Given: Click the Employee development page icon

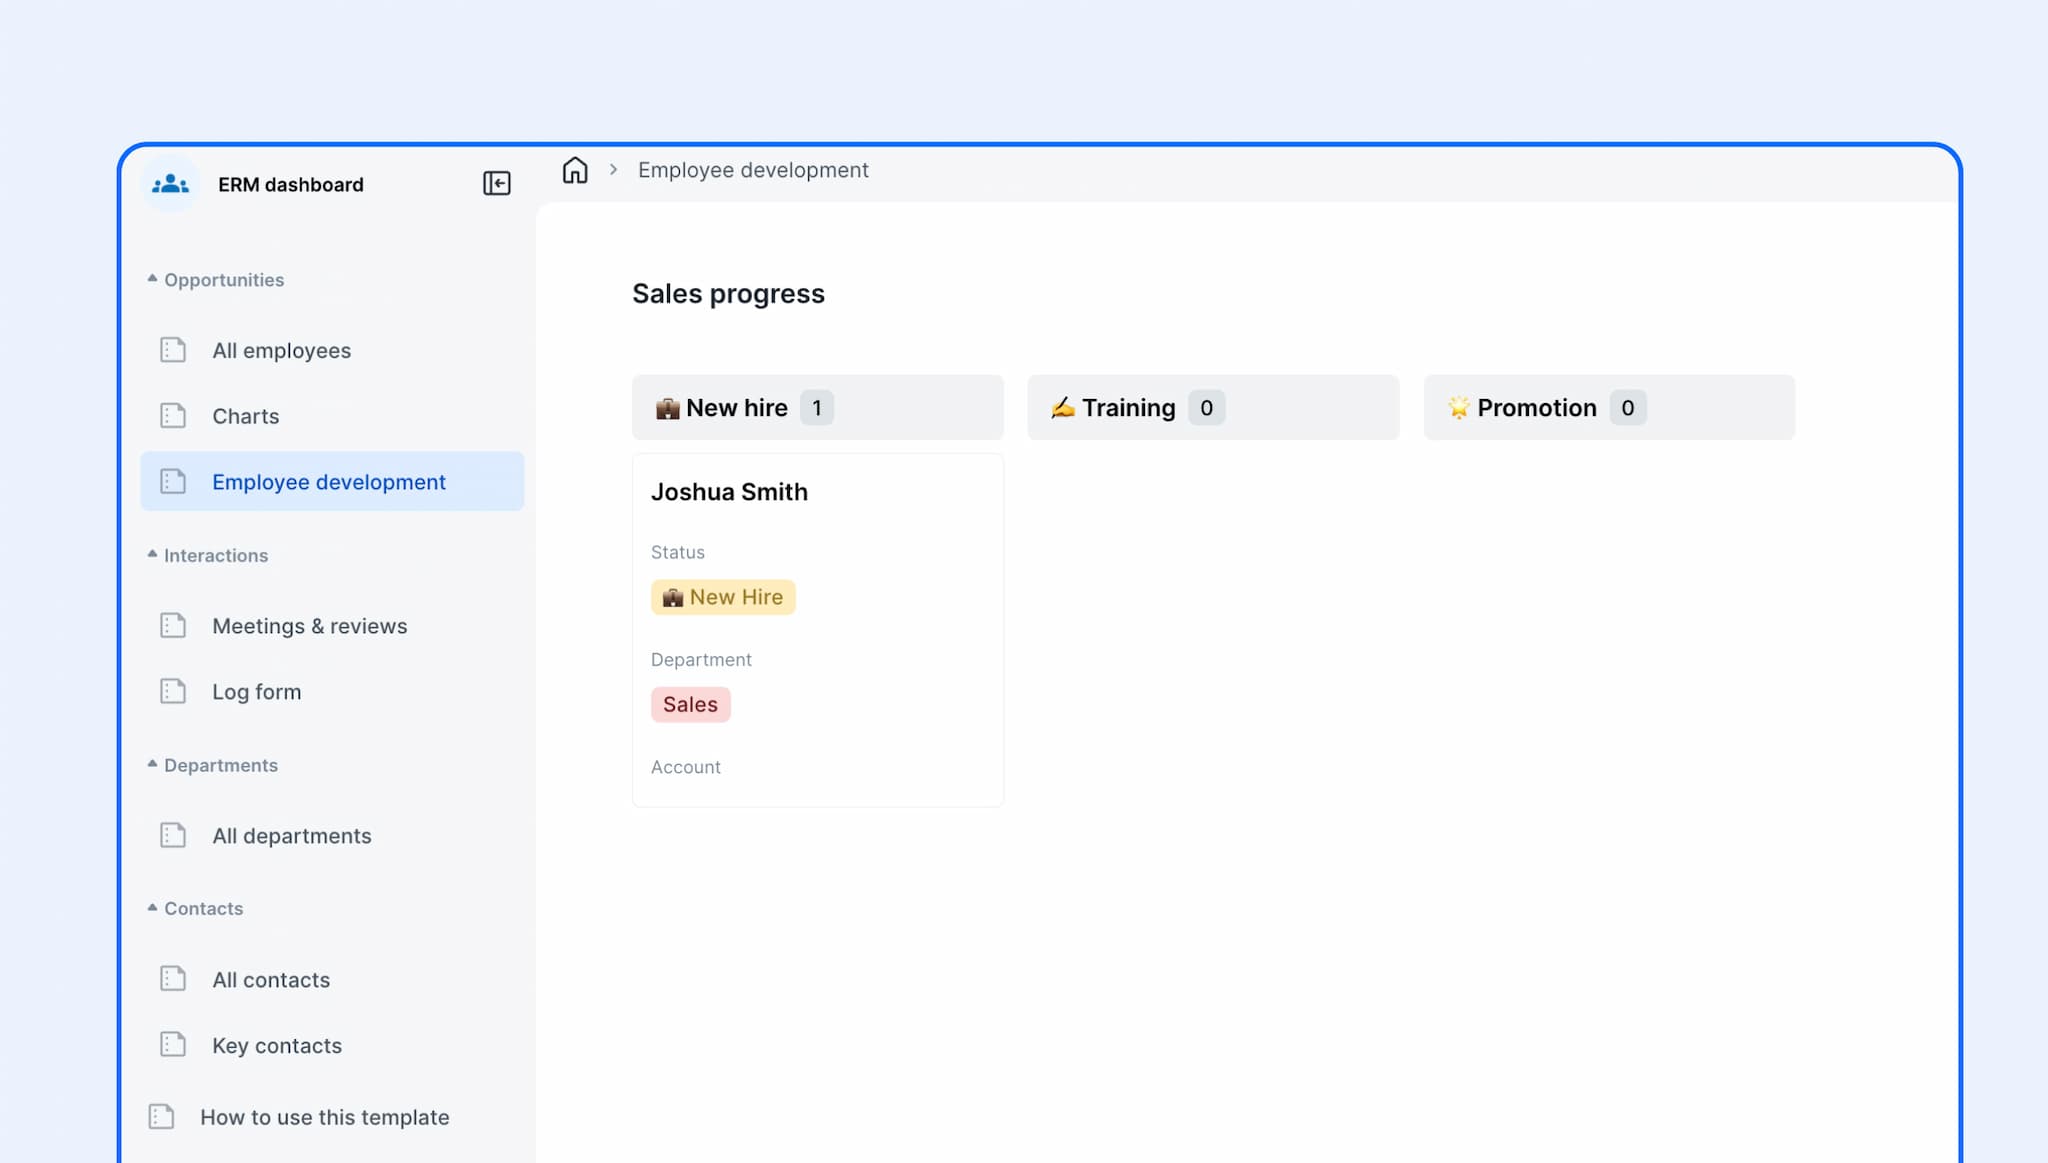Looking at the screenshot, I should [x=173, y=481].
